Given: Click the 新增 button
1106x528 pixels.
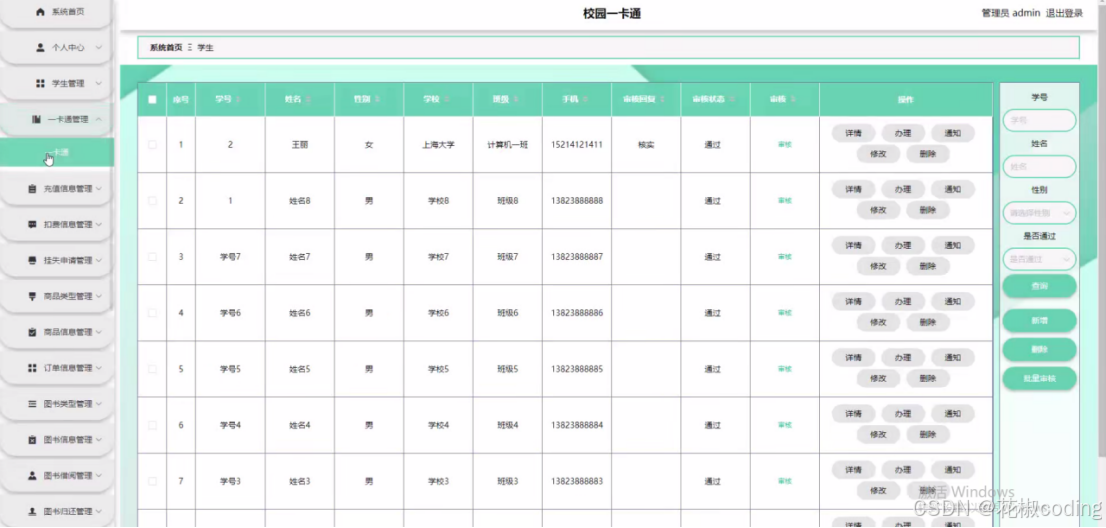Looking at the screenshot, I should 1039,320.
